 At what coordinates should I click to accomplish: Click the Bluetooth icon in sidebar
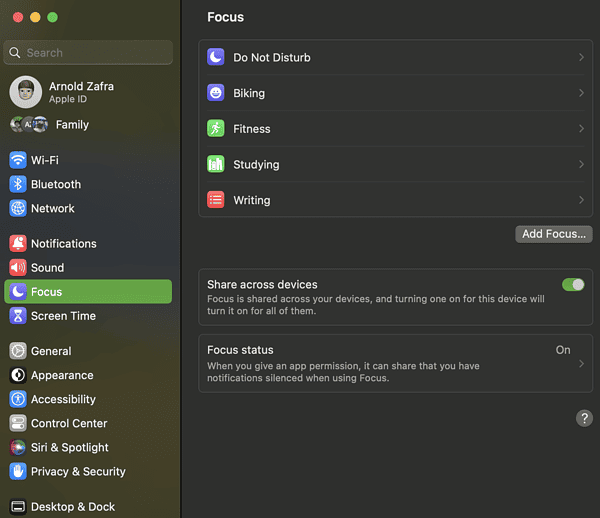[18, 184]
